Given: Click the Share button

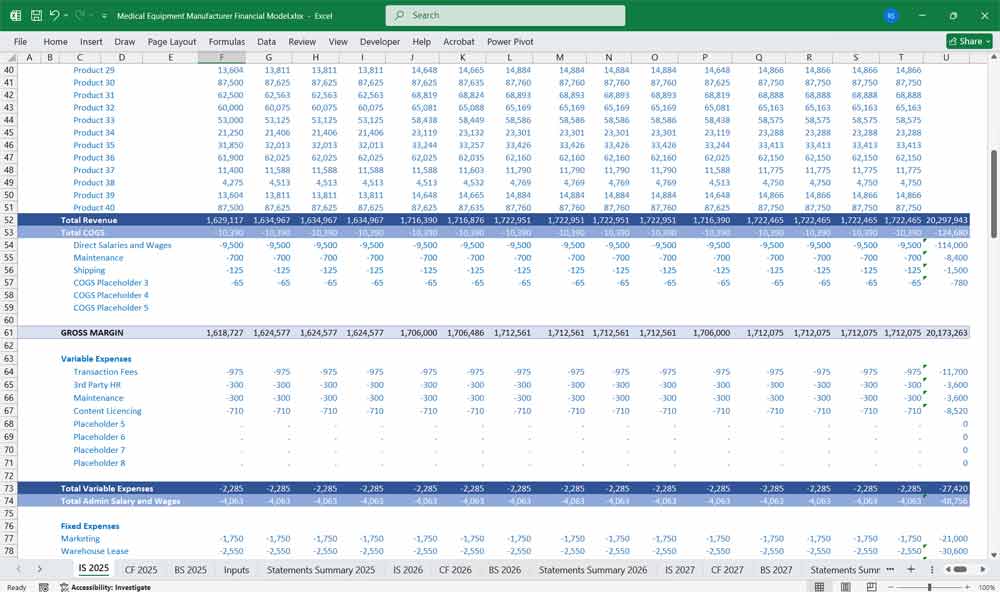Looking at the screenshot, I should [962, 41].
